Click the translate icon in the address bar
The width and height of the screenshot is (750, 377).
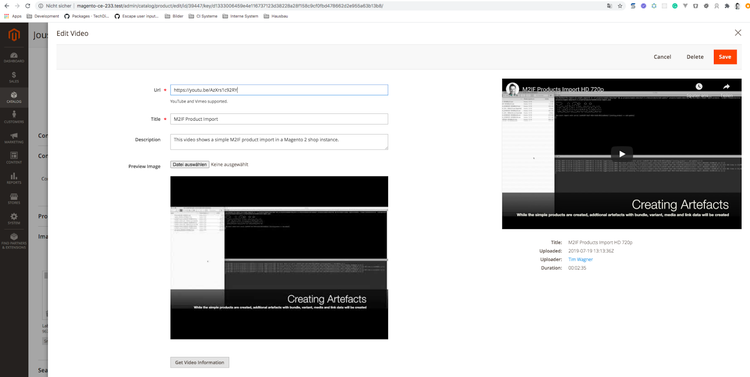(x=609, y=6)
